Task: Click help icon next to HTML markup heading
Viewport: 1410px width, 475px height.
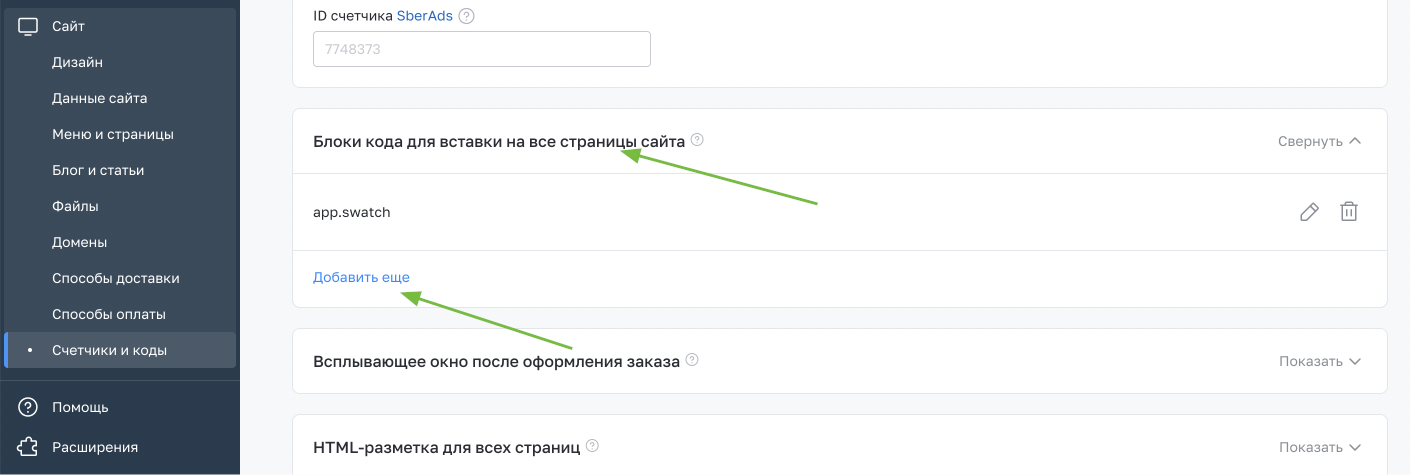Action: 592,446
